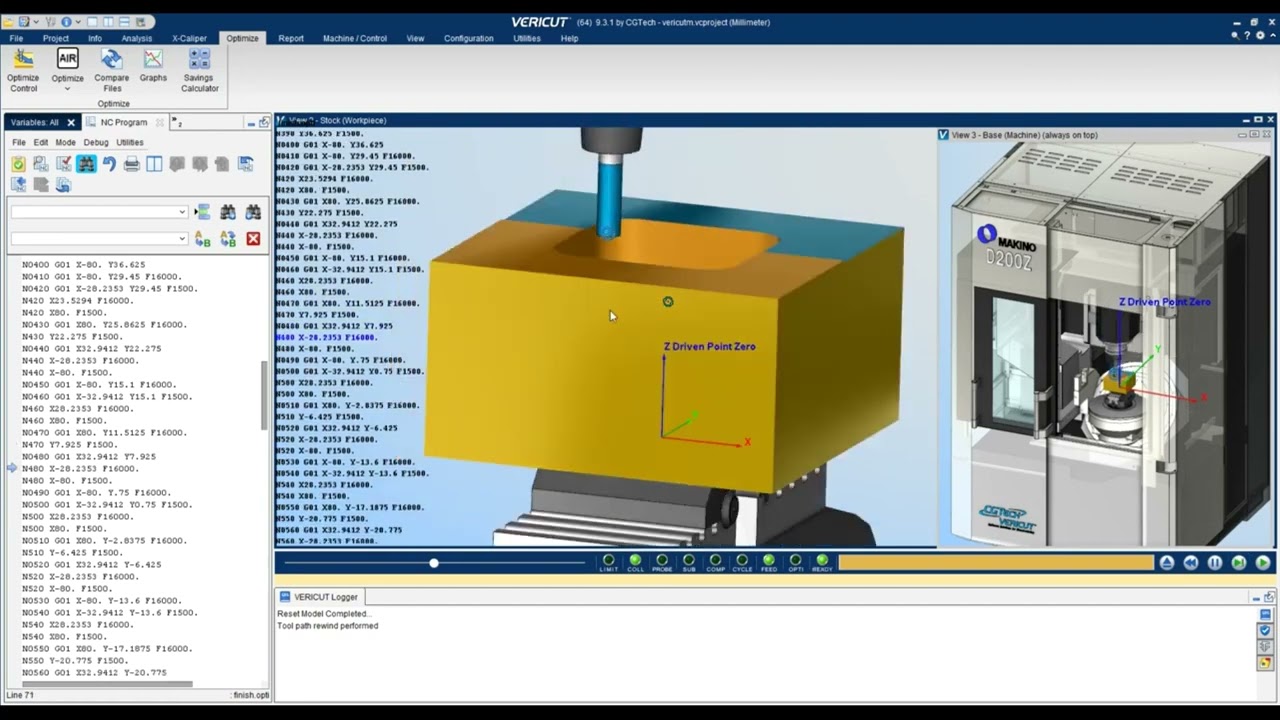Select the single view layout icon
1280x720 pixels.
point(92,22)
